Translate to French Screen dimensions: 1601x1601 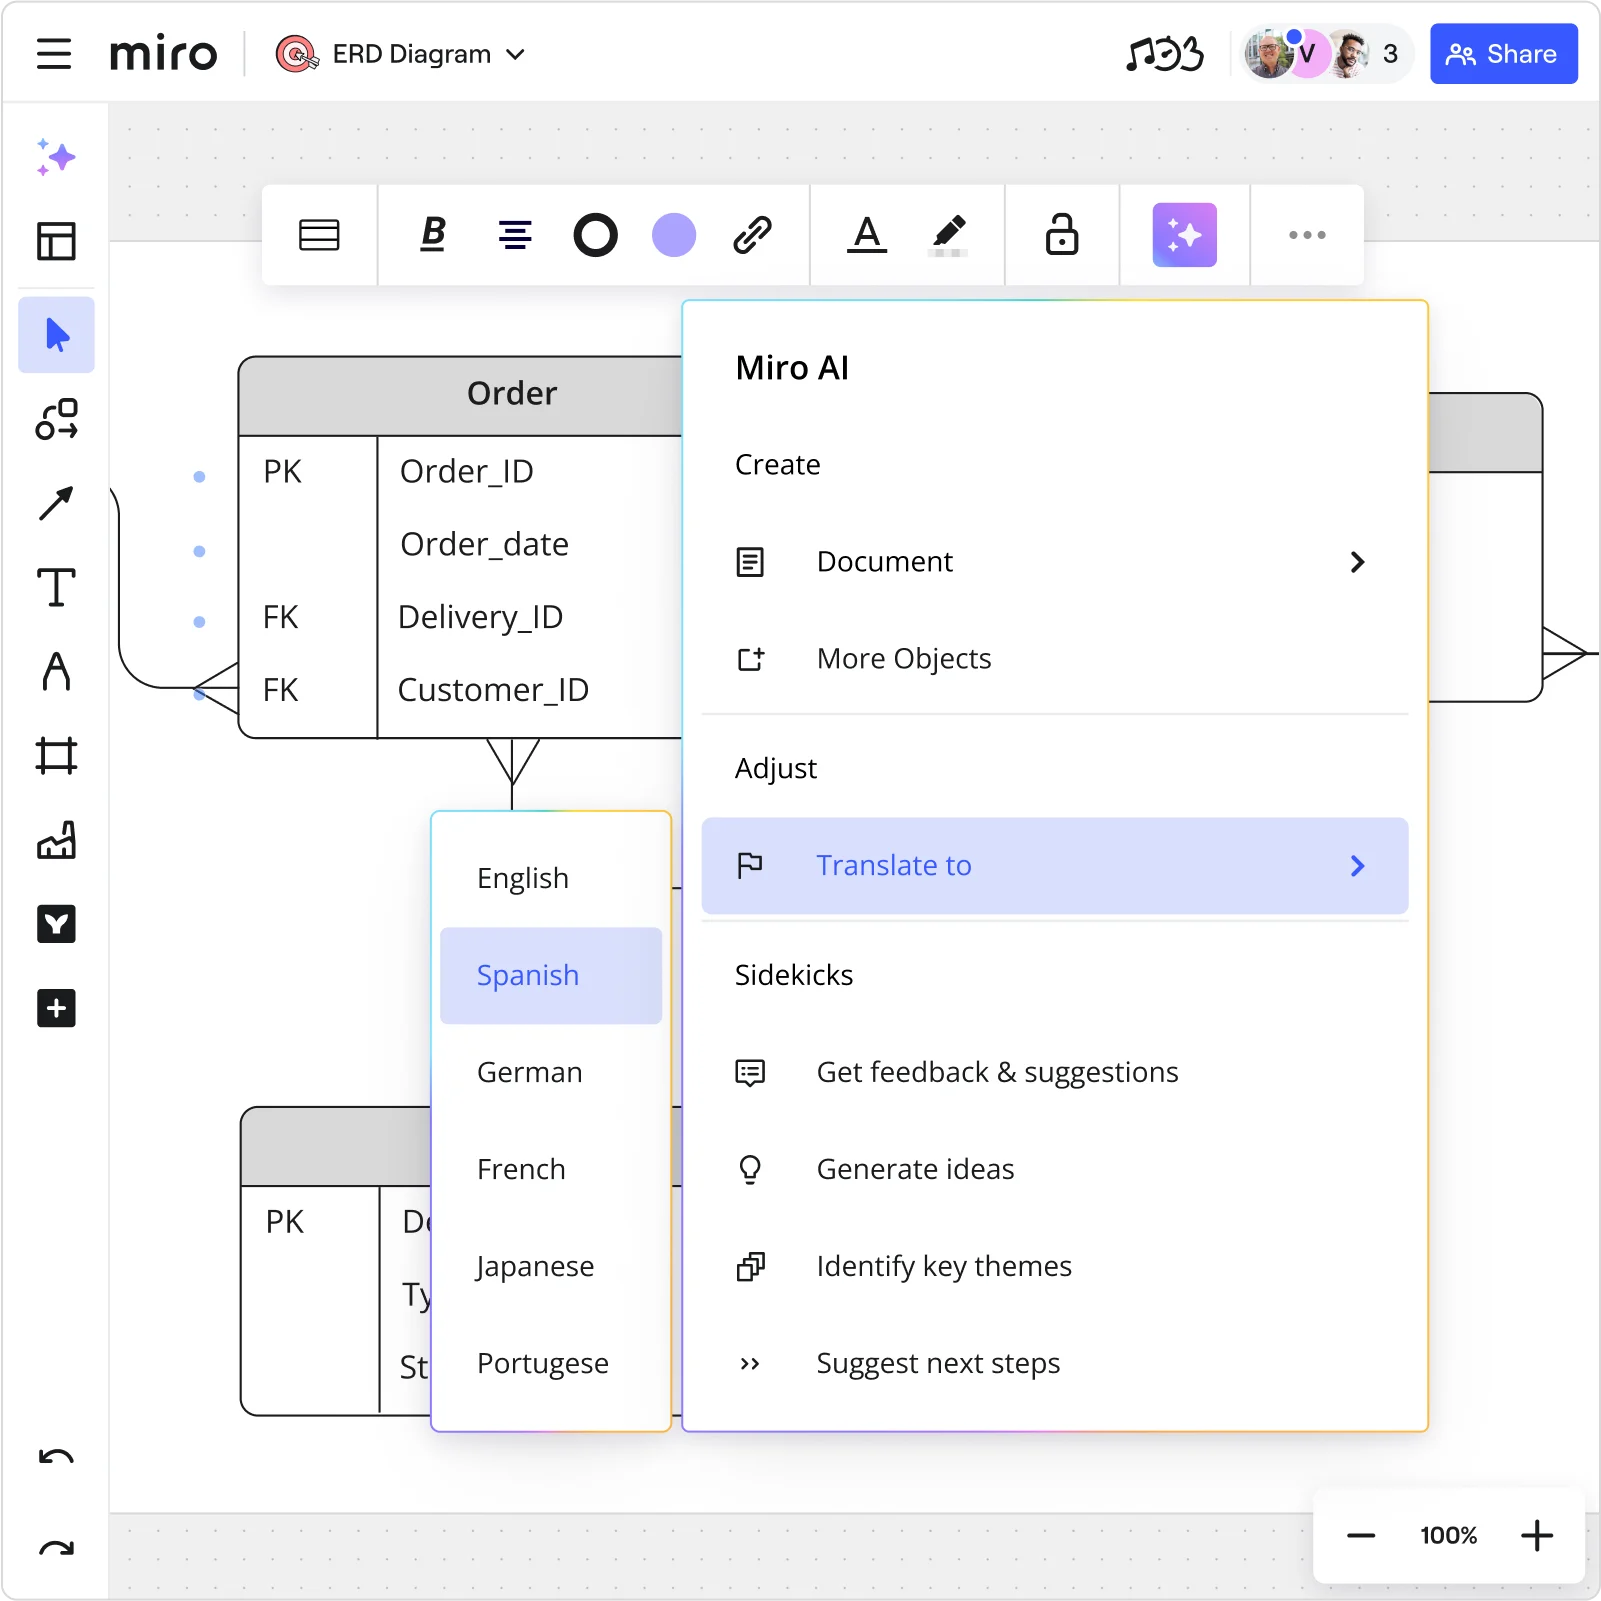pos(551,1170)
